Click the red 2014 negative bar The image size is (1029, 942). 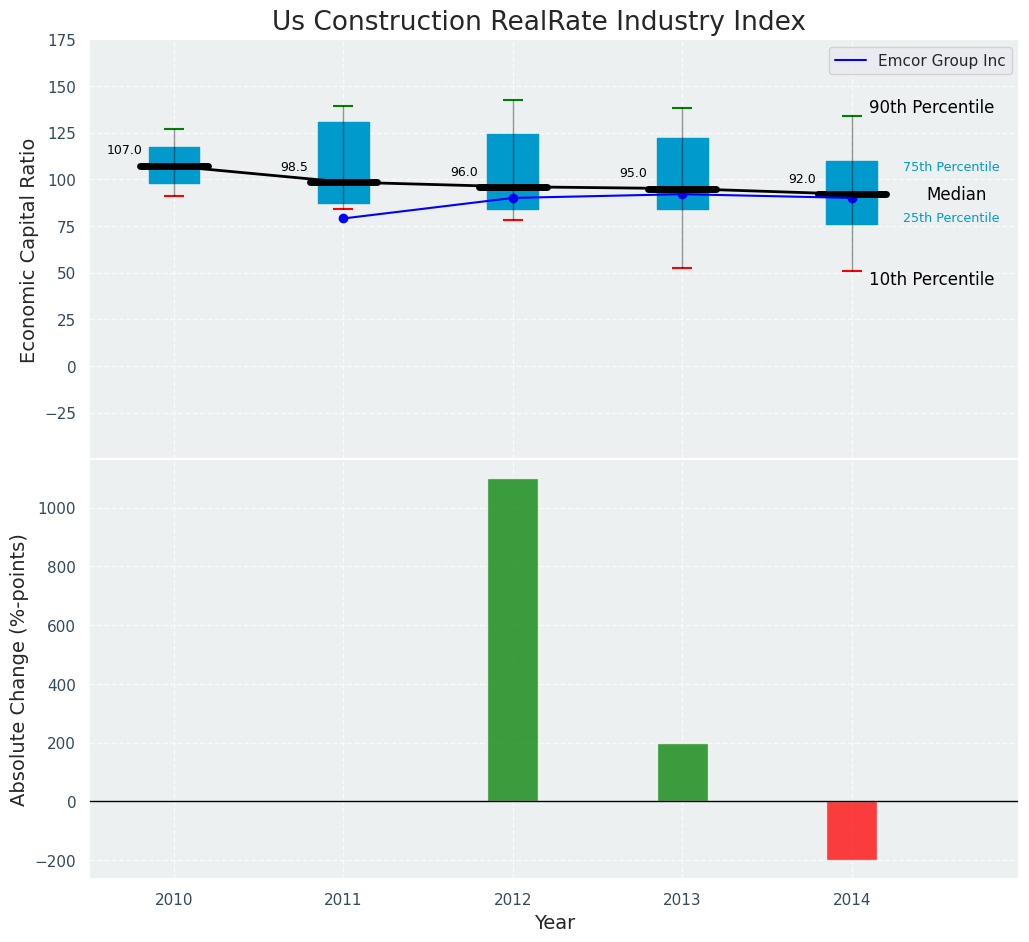[852, 830]
